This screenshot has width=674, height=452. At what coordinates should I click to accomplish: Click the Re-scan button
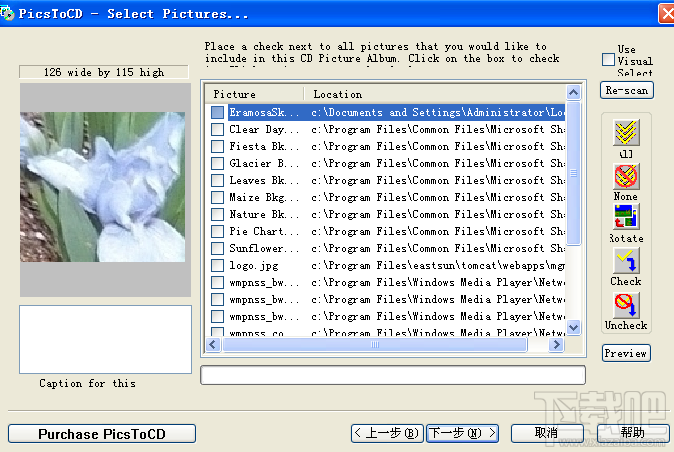pos(627,90)
